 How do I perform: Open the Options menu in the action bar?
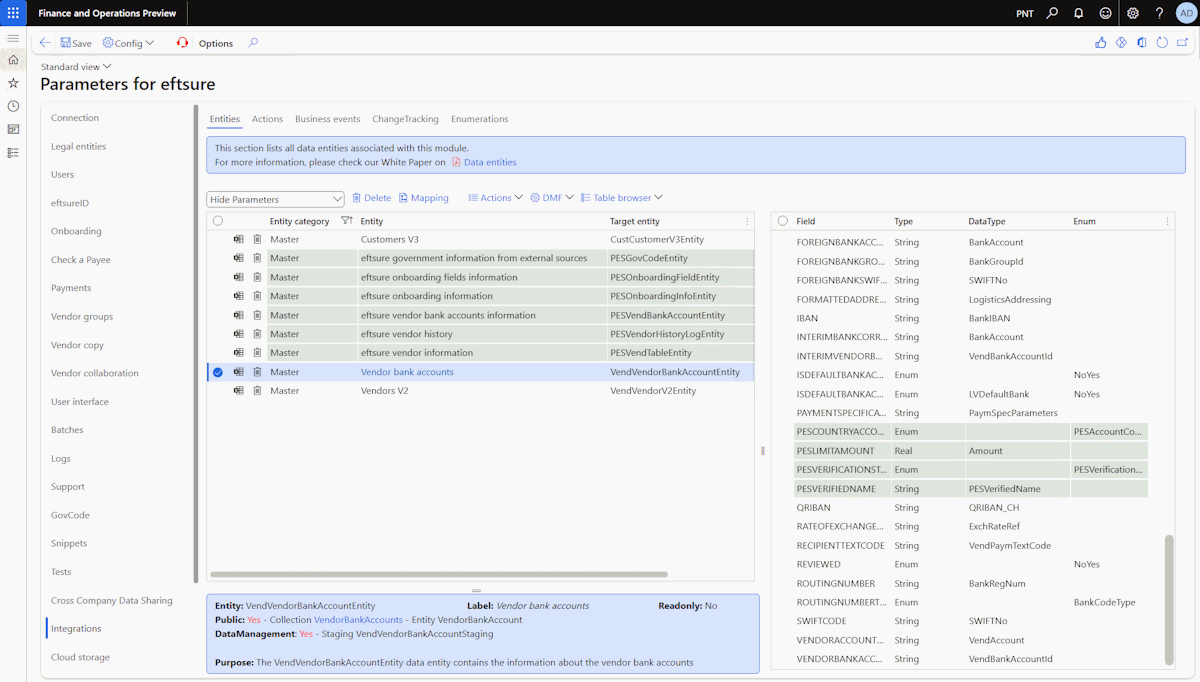(216, 43)
